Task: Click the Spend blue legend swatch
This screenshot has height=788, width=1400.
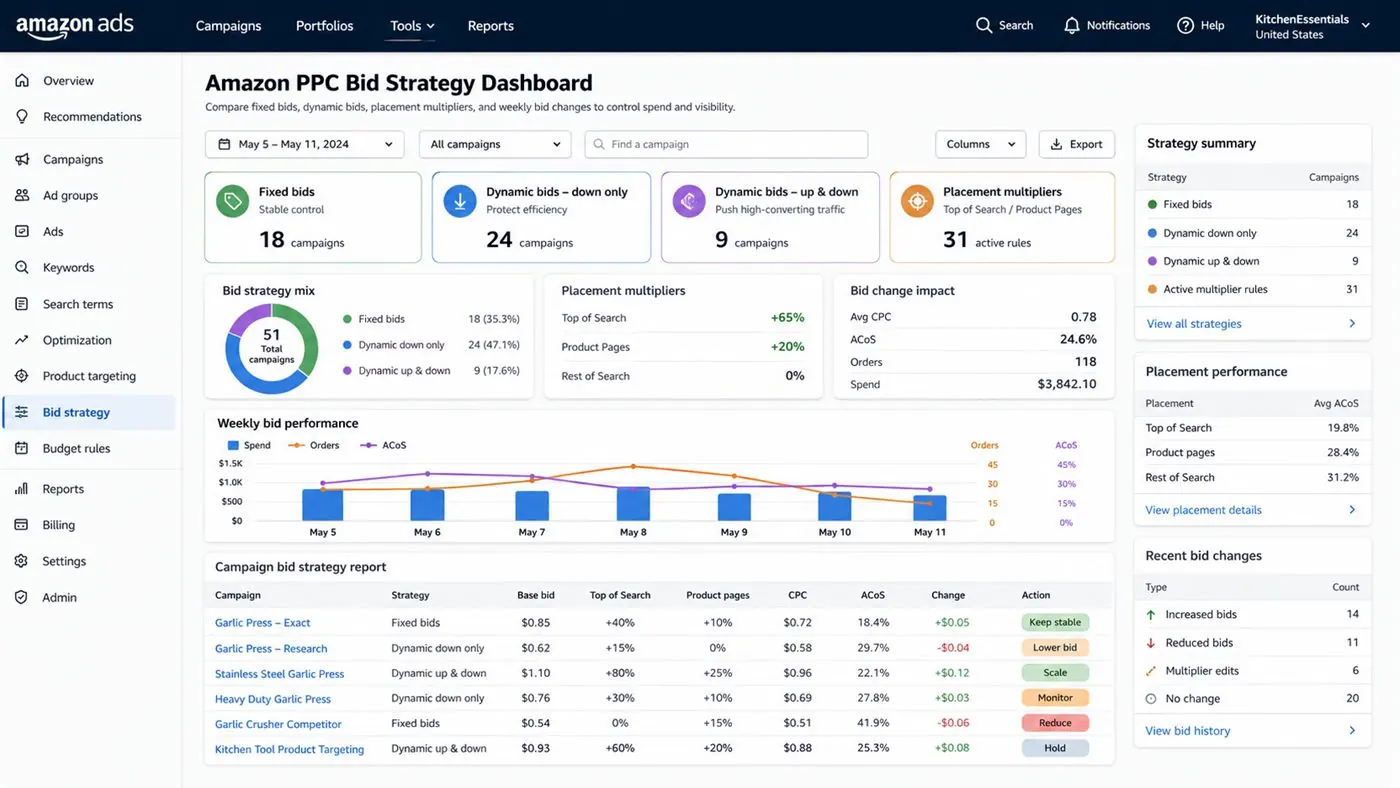Action: 233,445
